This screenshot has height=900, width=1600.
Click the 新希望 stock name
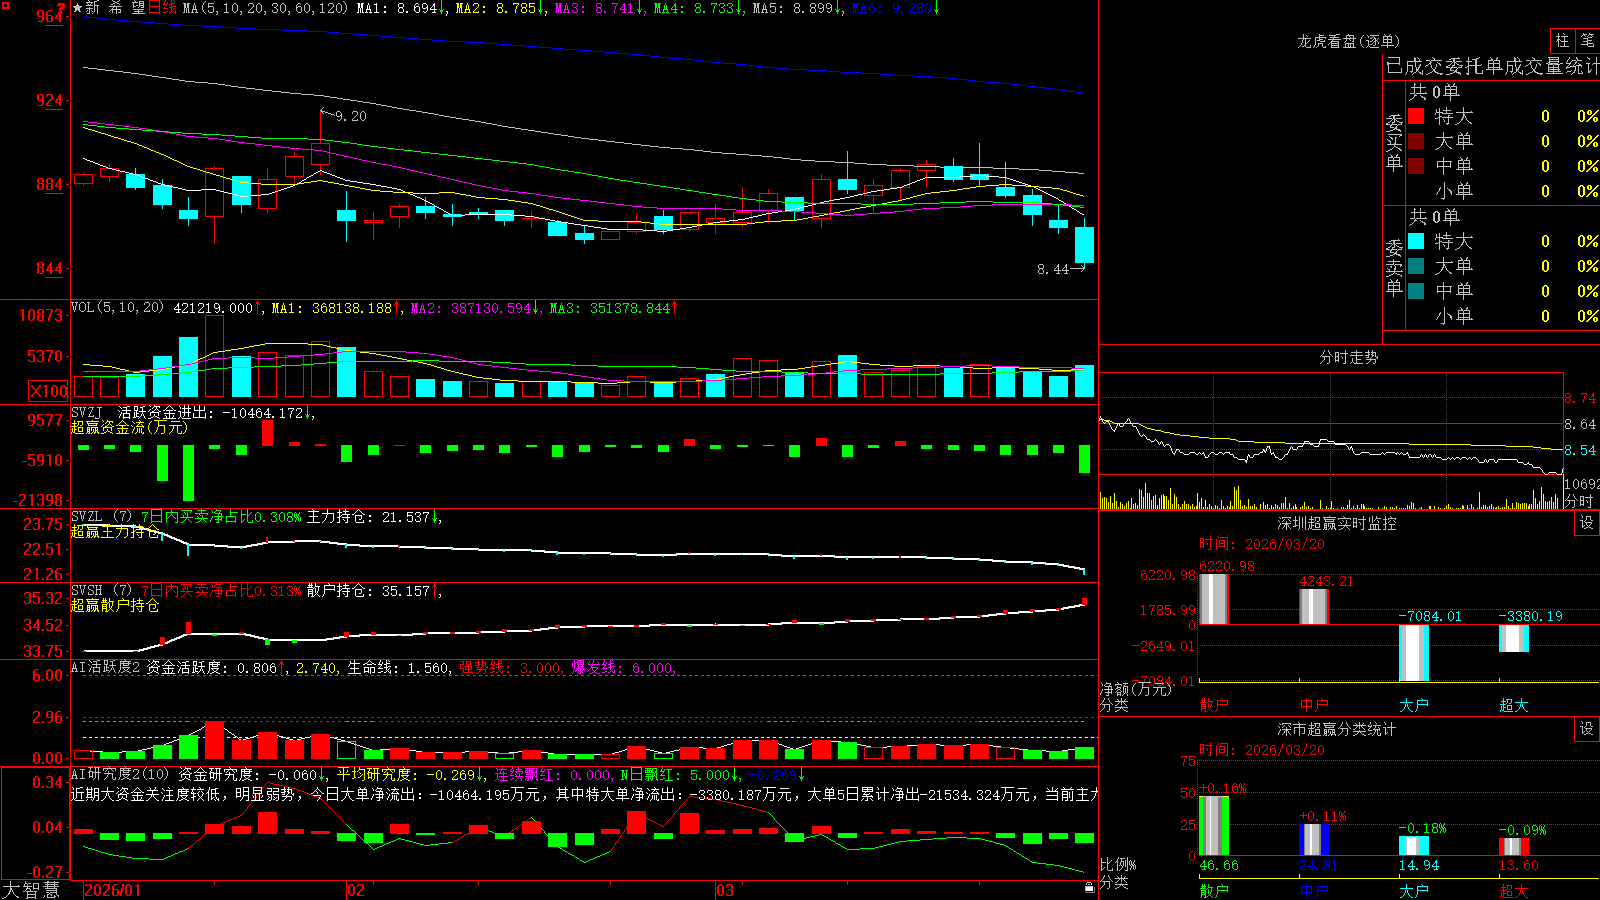tap(115, 8)
